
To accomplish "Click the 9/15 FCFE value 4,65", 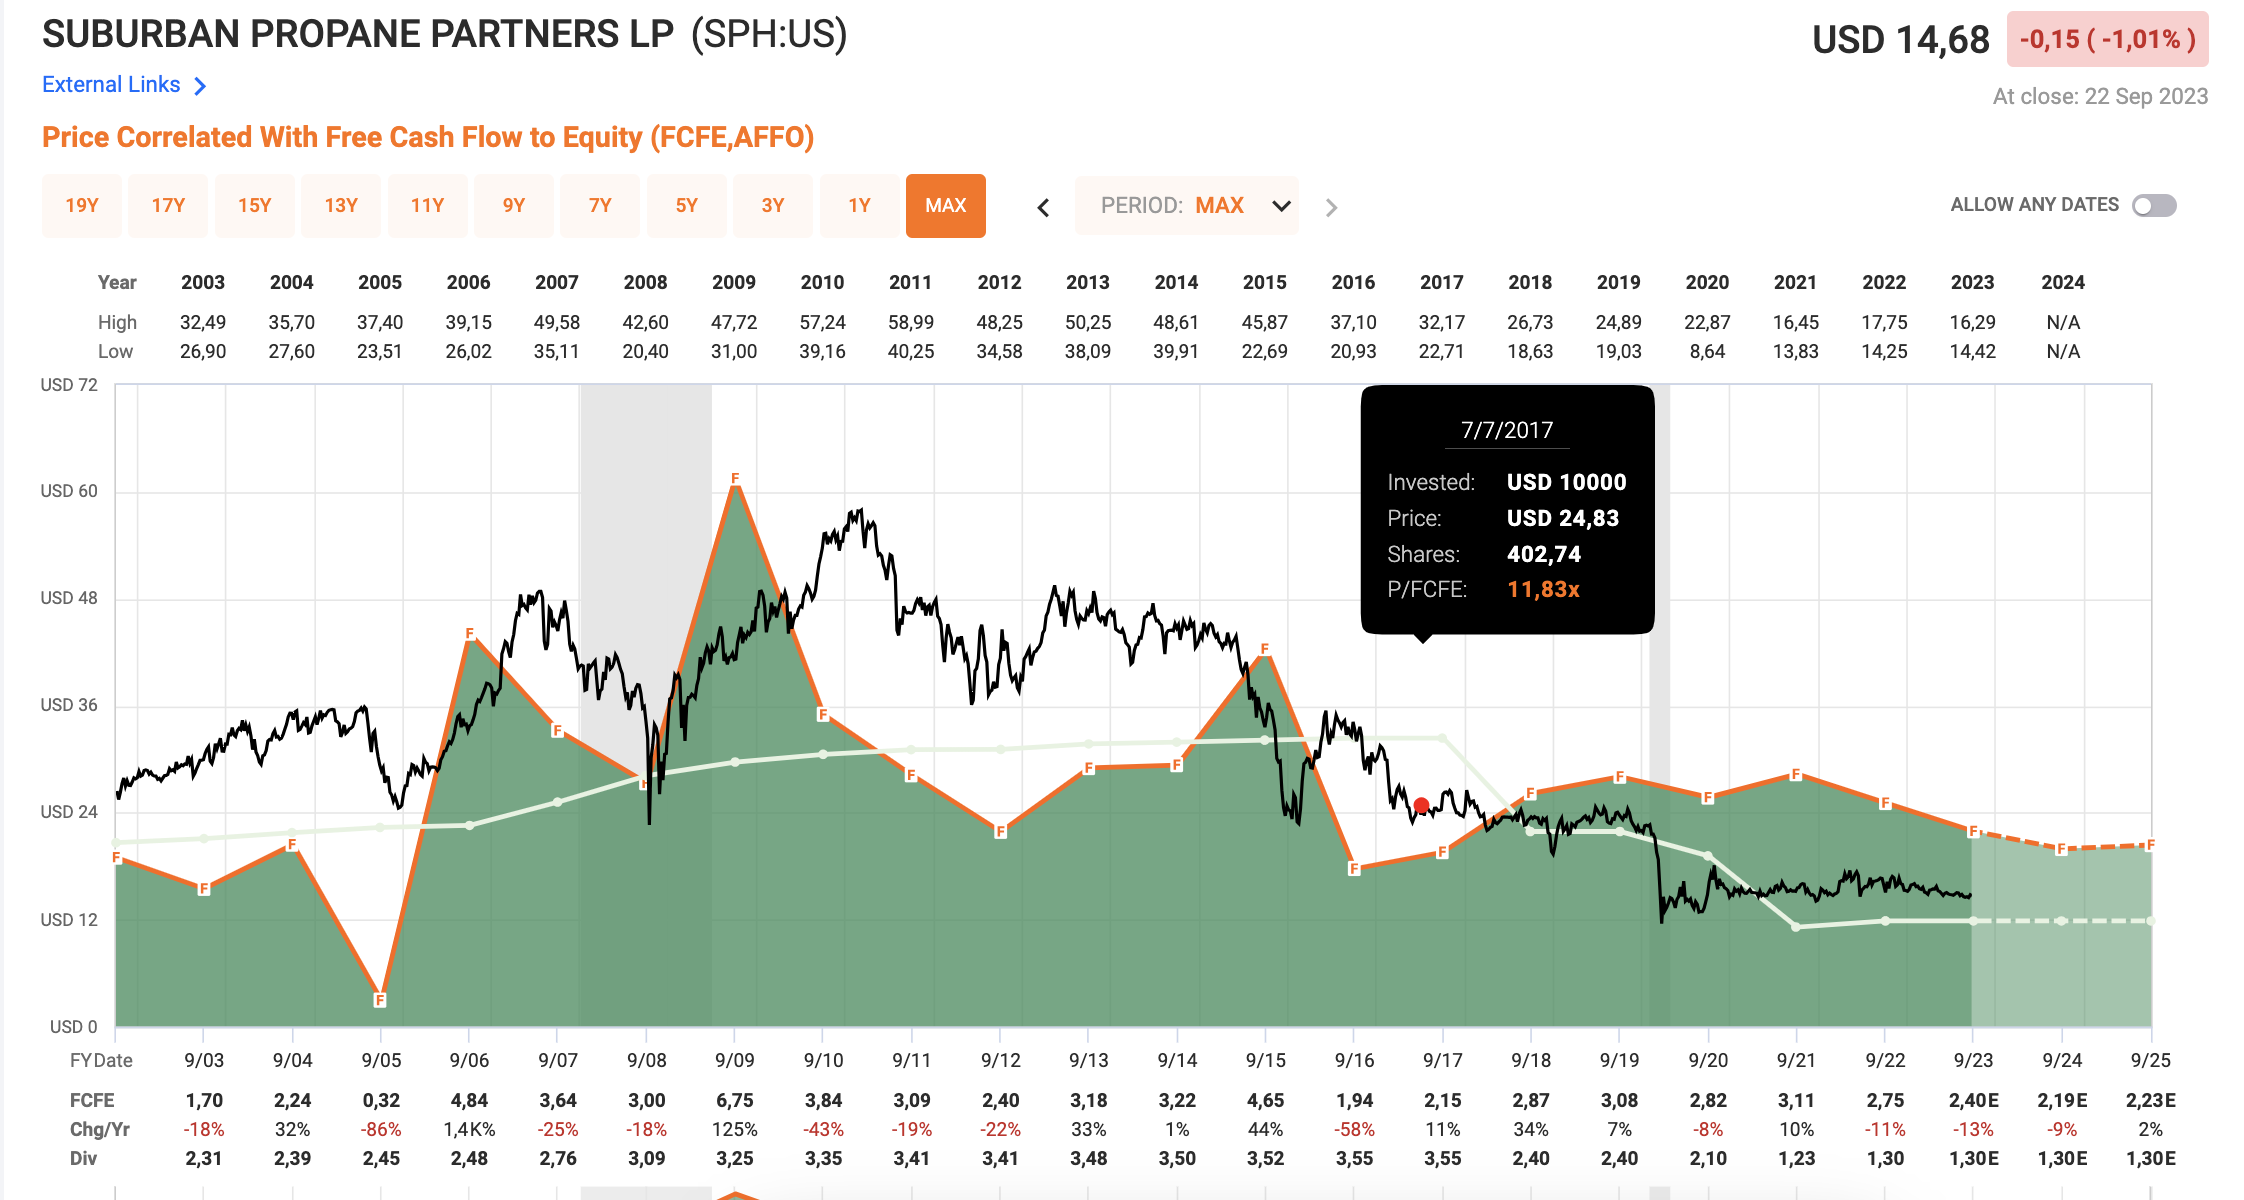I will coord(1266,1101).
